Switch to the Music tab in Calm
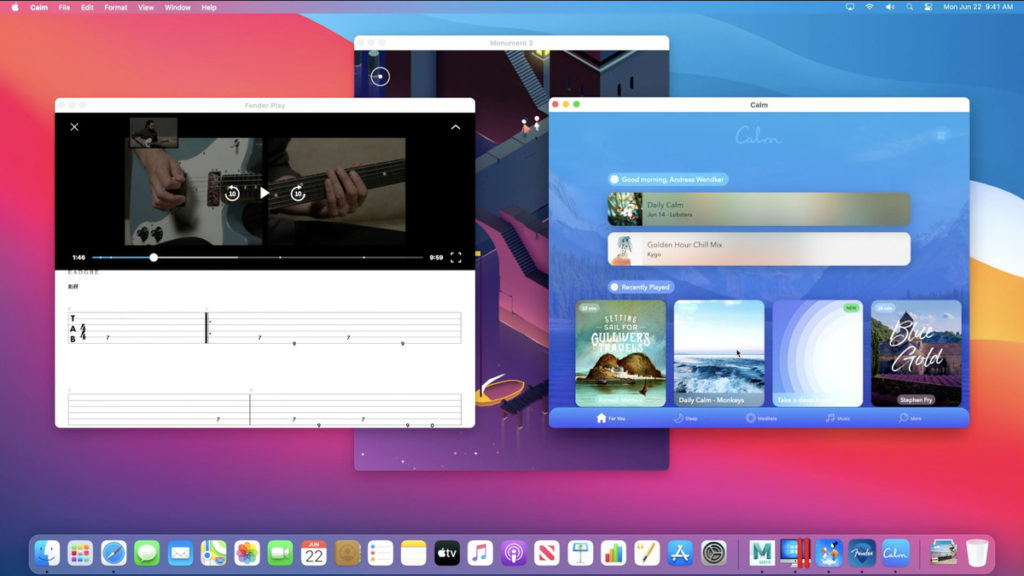 click(x=838, y=418)
